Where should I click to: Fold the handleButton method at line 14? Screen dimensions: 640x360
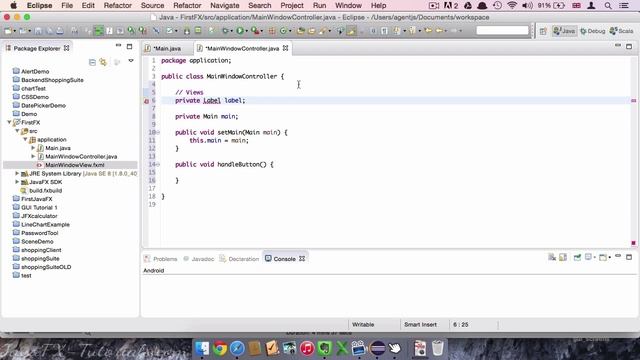[158, 164]
